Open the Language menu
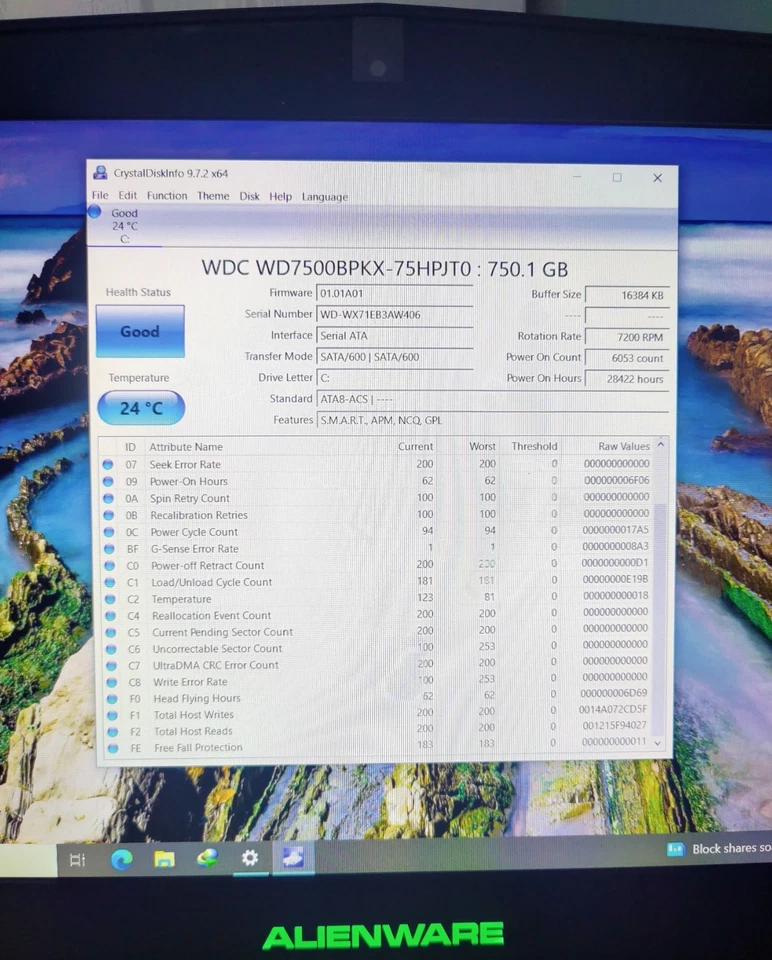Screen dimensions: 772x960 (x=324, y=197)
